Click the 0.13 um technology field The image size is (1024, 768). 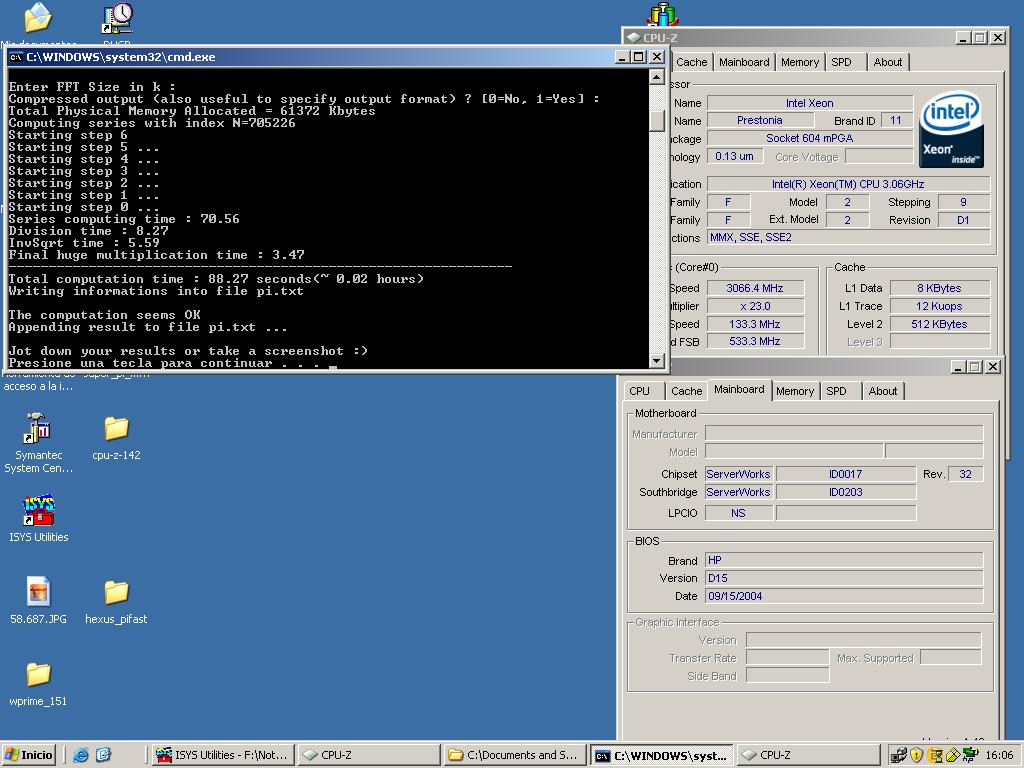pos(734,156)
